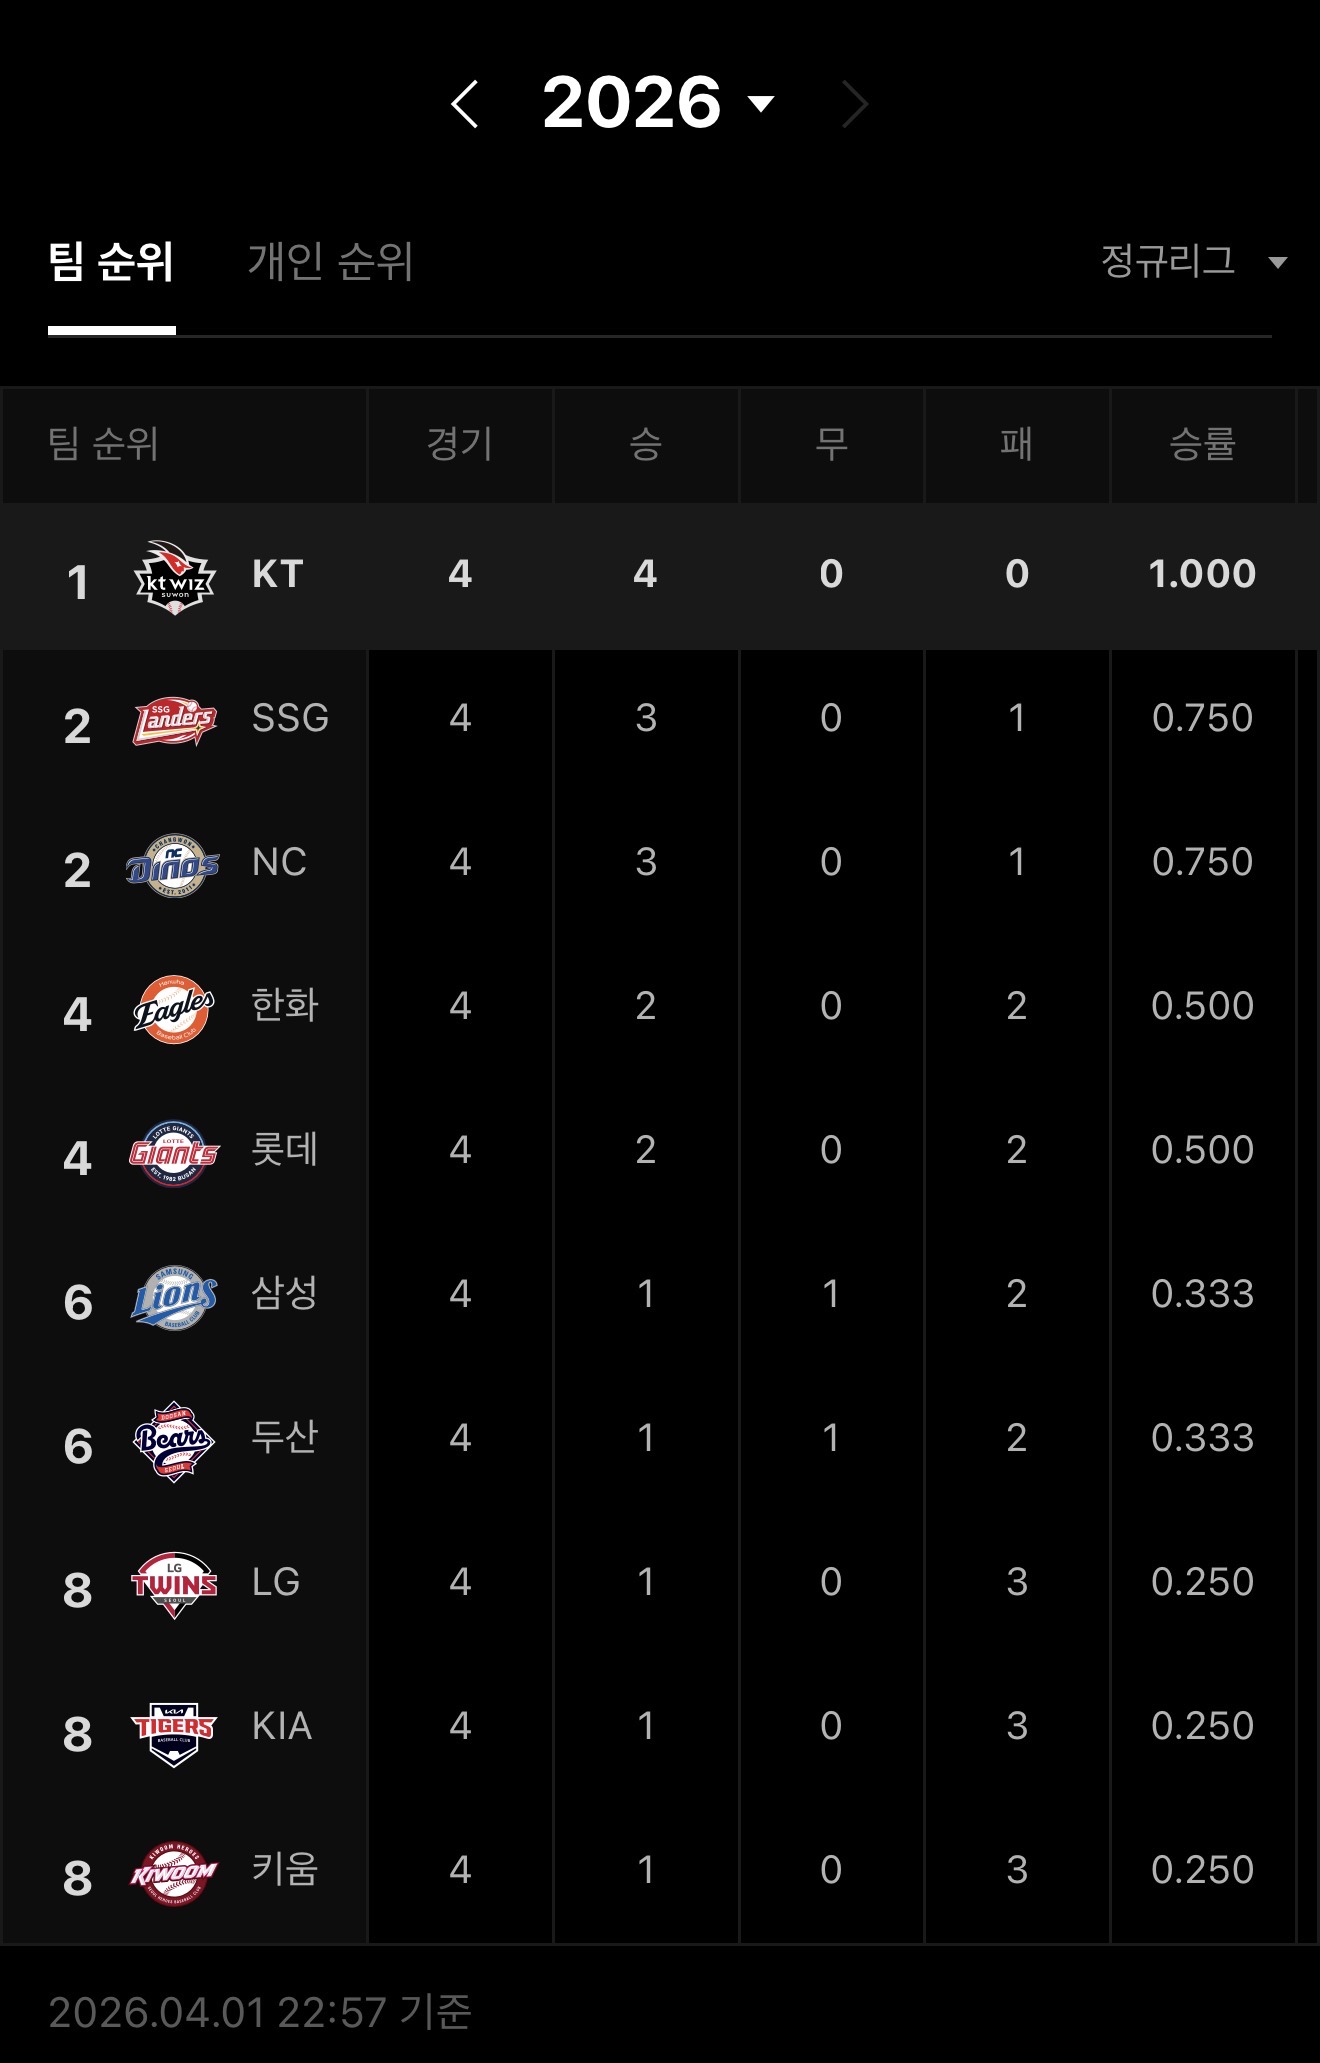Go to next season with right arrow

(854, 104)
